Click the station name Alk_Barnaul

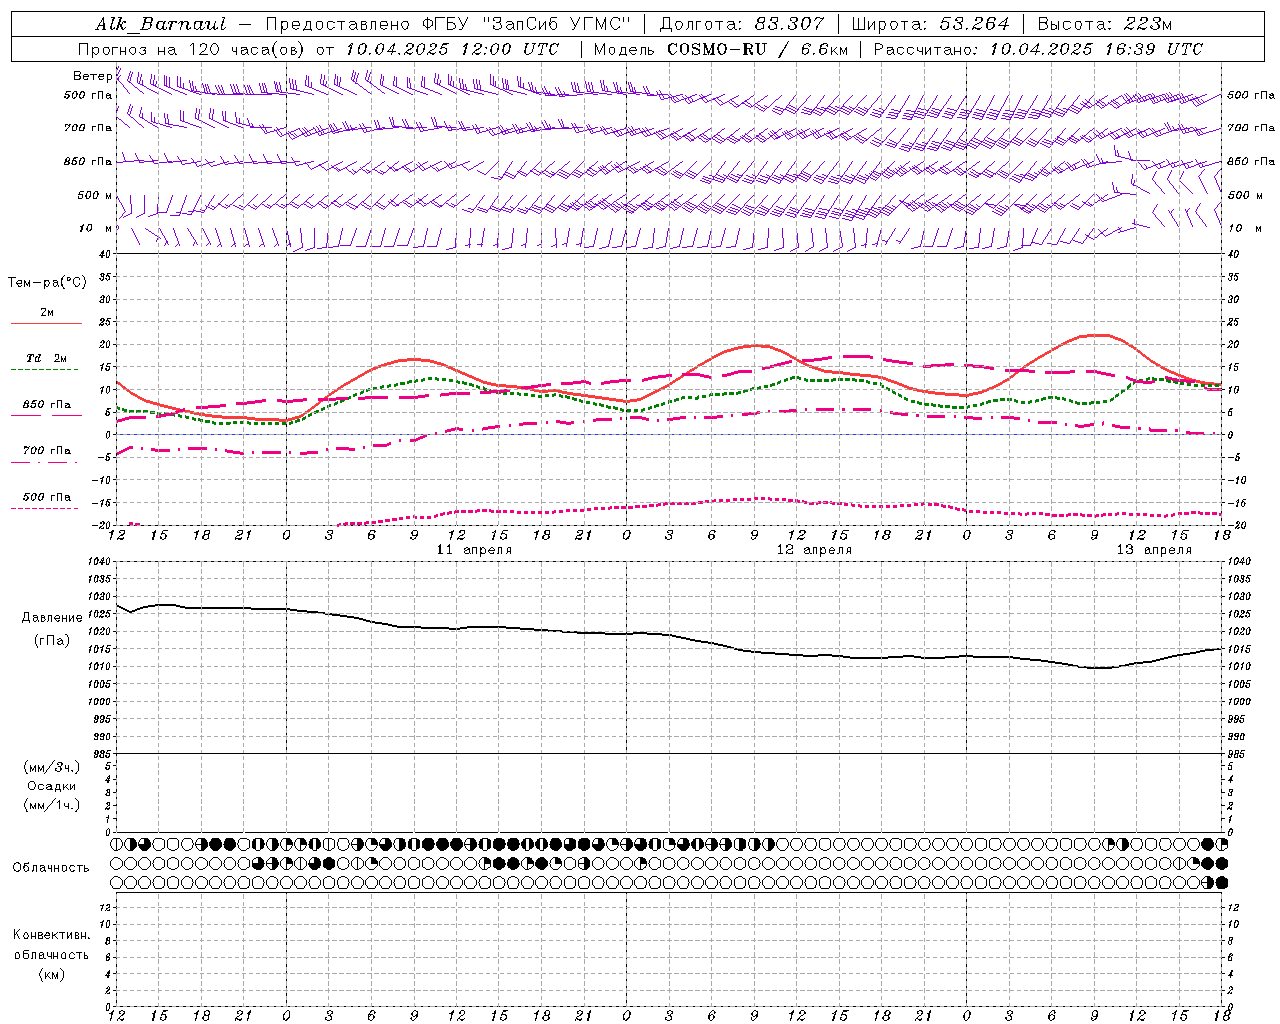coord(161,24)
